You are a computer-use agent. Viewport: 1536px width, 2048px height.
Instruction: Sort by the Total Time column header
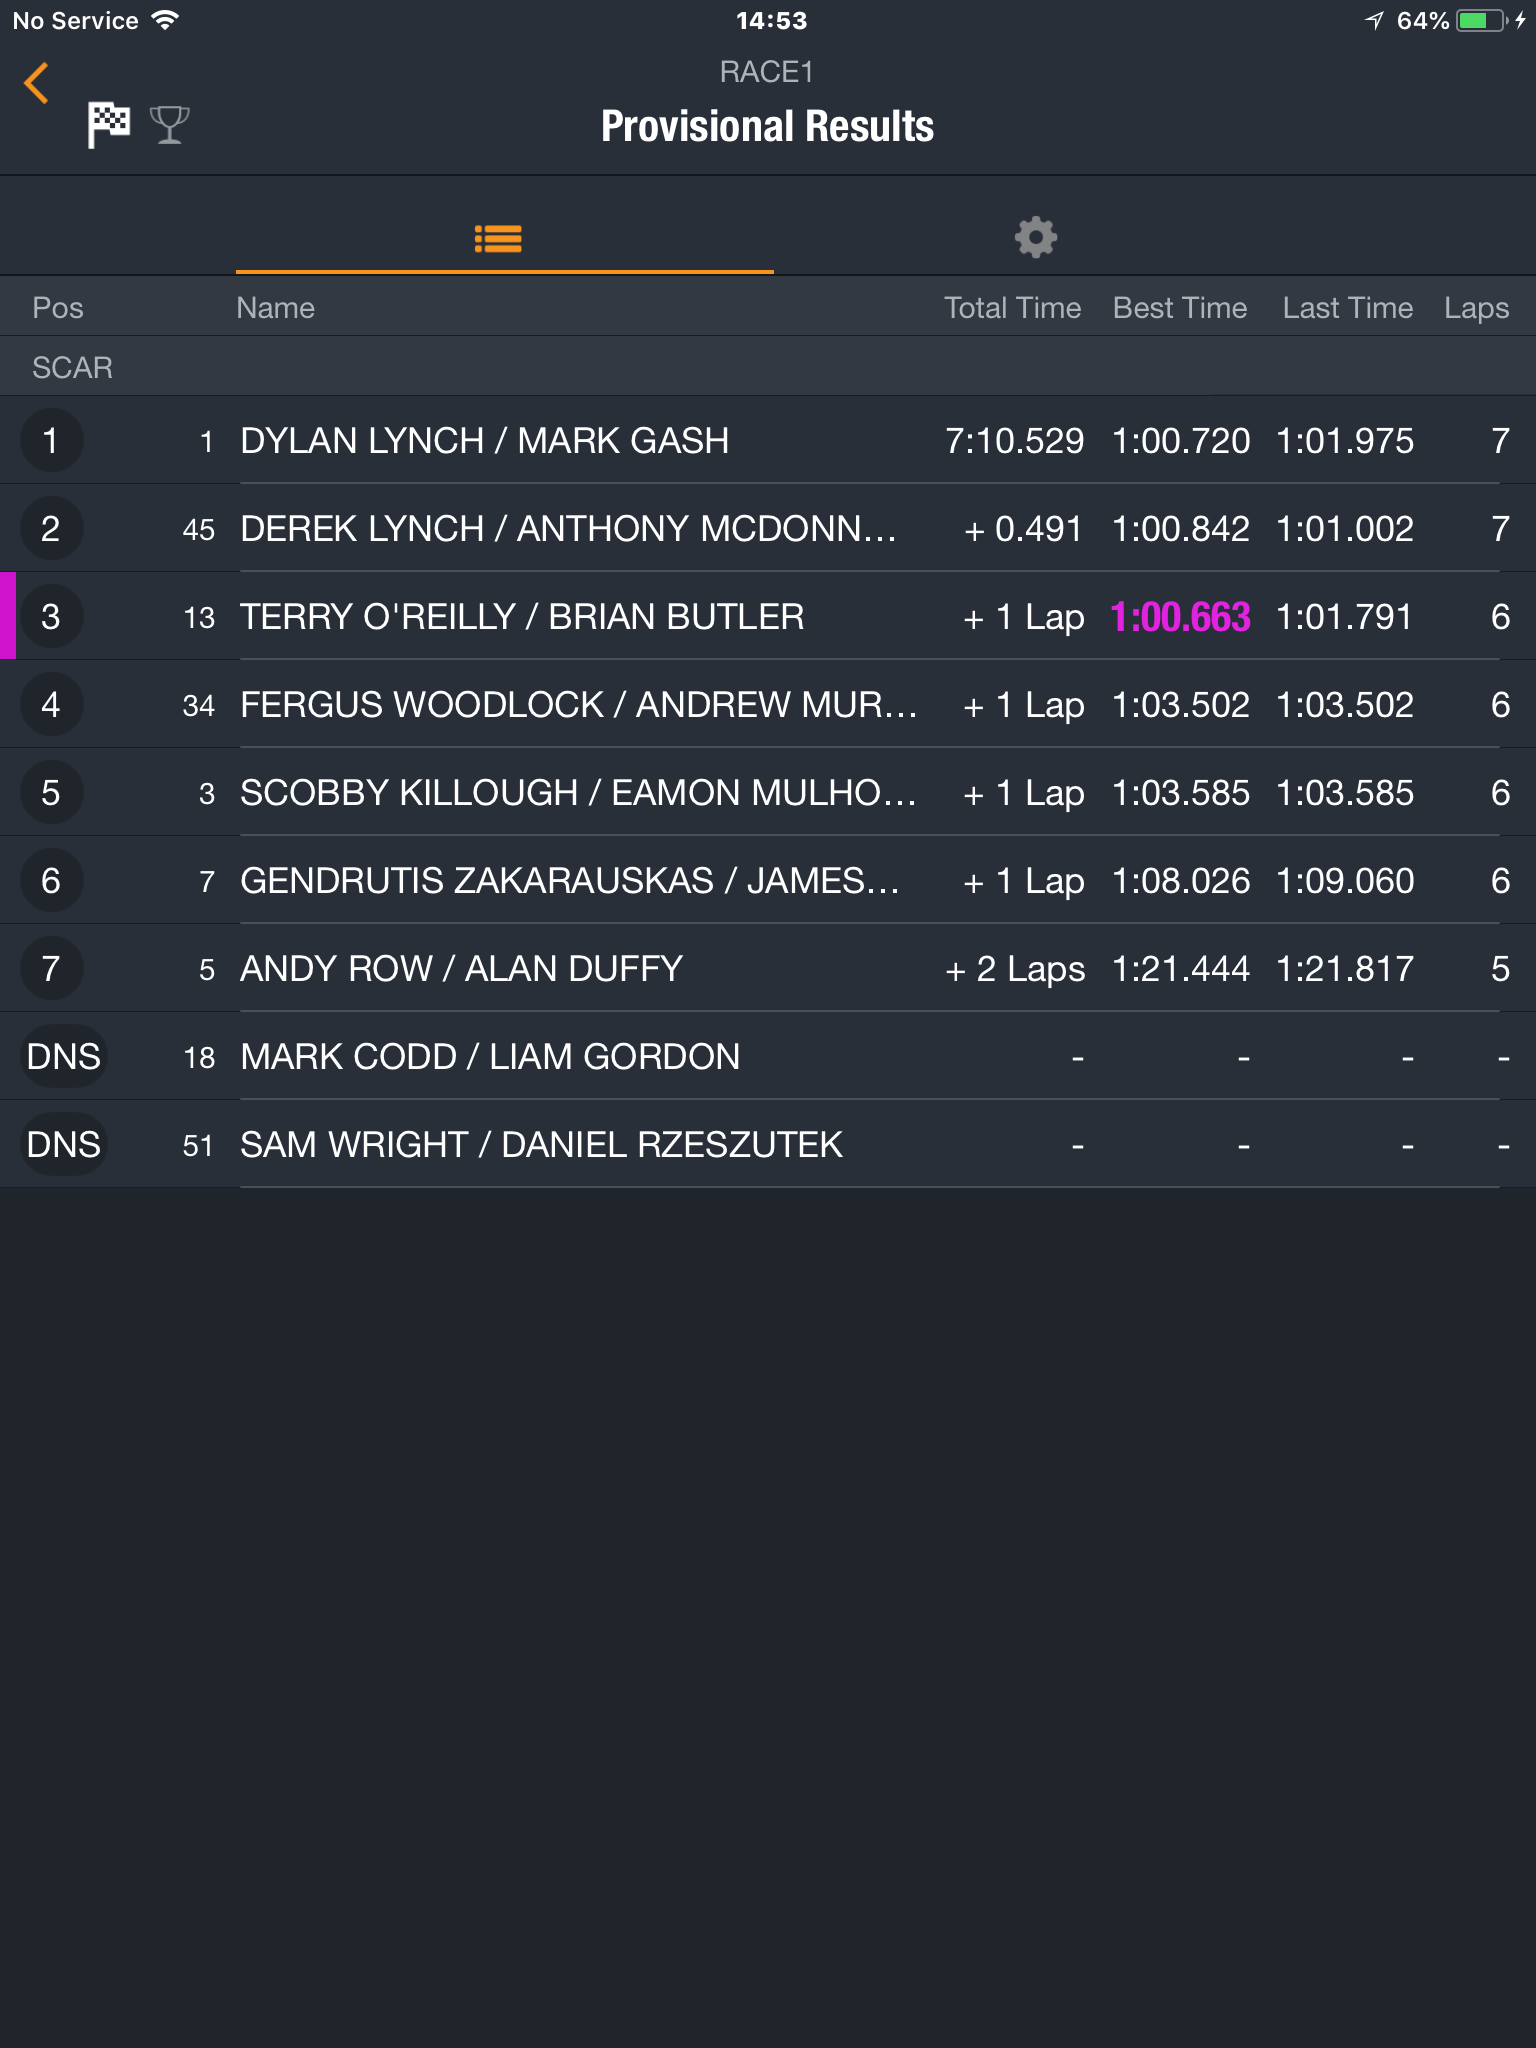tap(1012, 308)
